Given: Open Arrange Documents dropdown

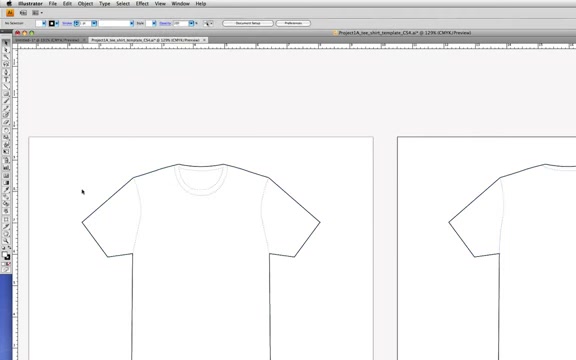Looking at the screenshot, I should [37, 13].
